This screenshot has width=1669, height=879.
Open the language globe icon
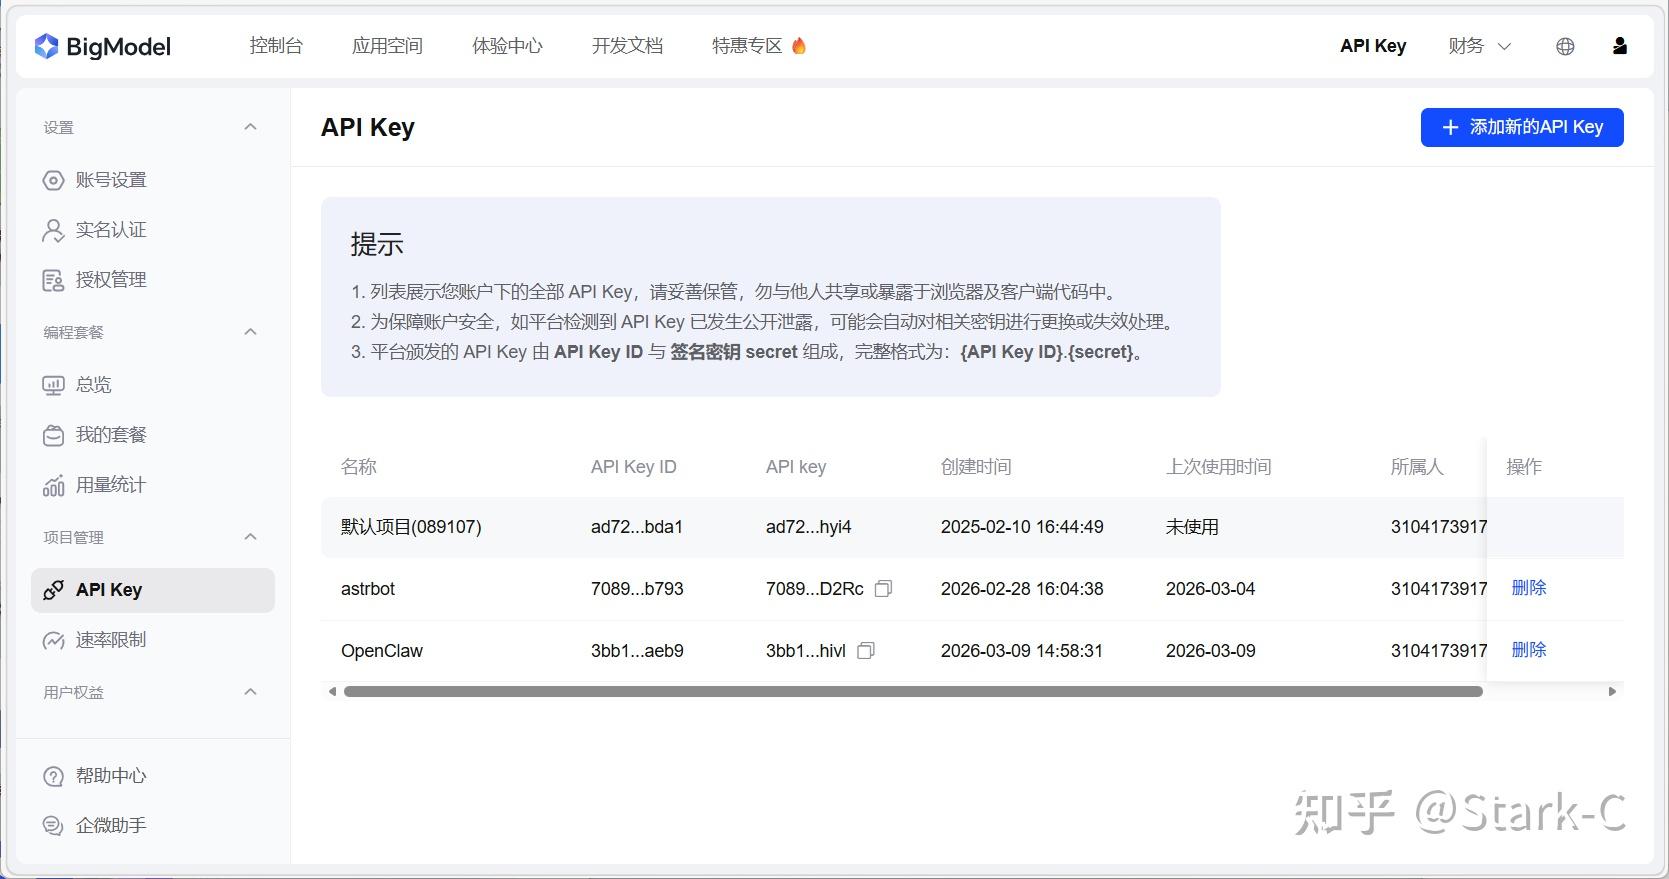click(1565, 46)
